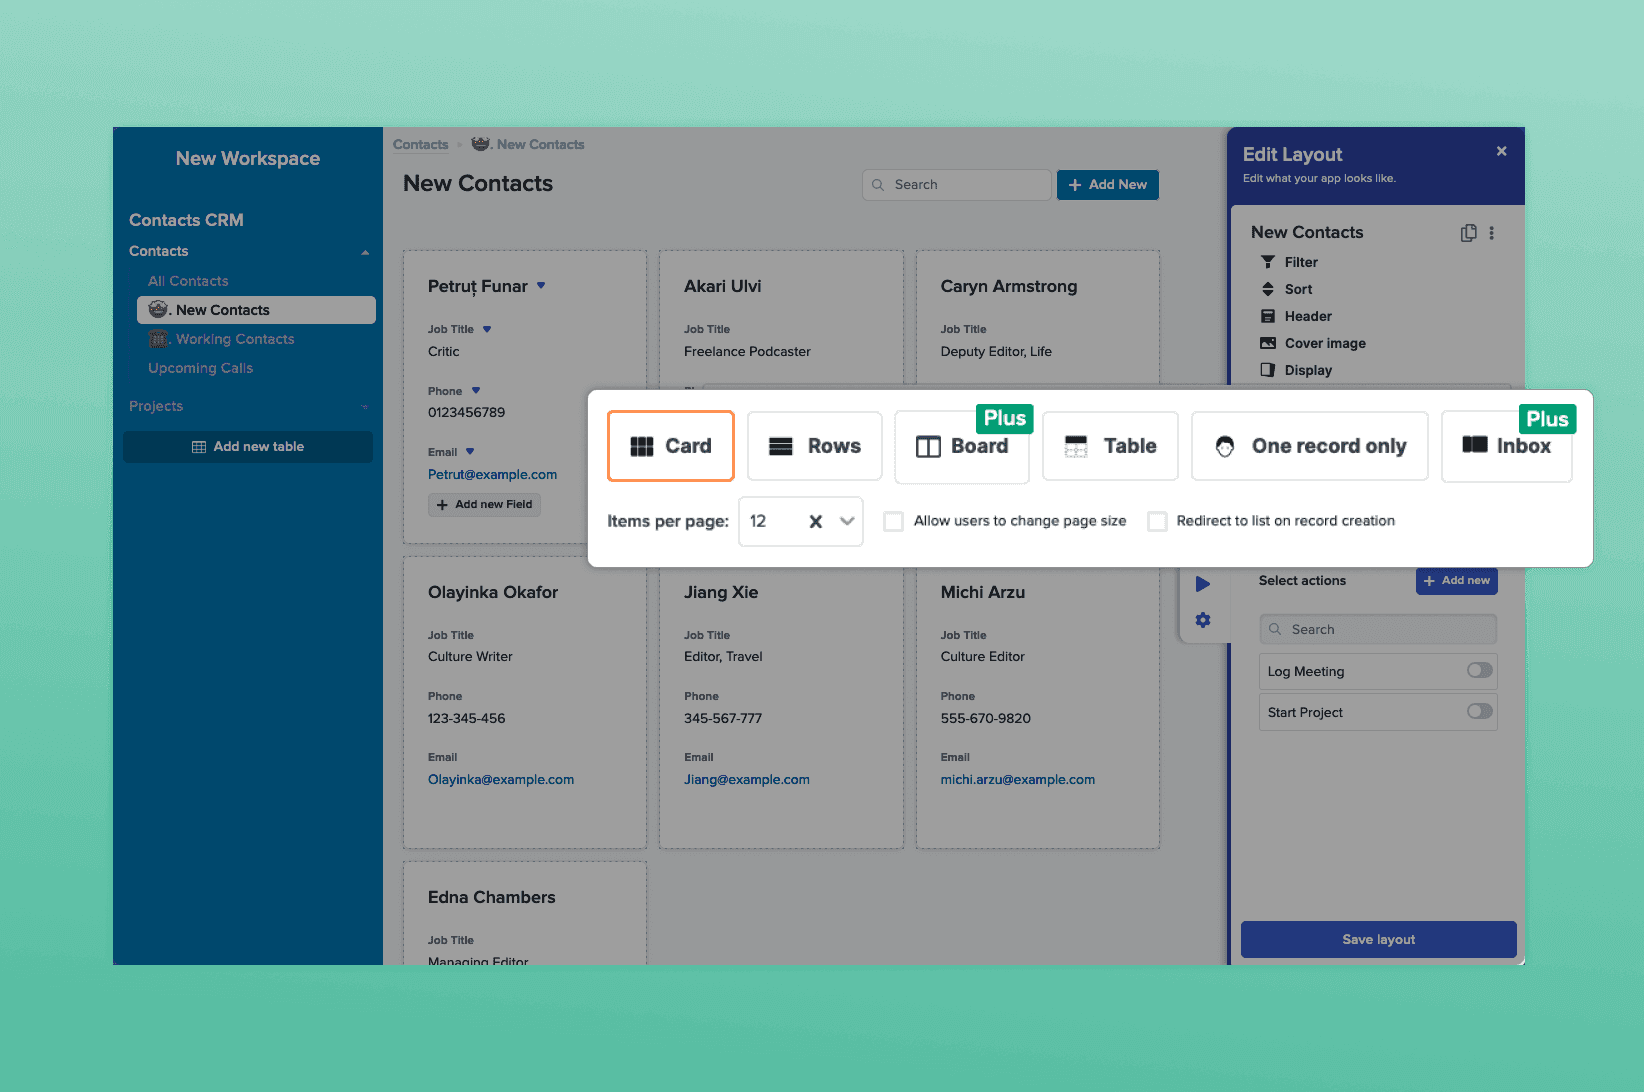Toggle the Log Meeting action on
This screenshot has width=1644, height=1092.
(1479, 671)
